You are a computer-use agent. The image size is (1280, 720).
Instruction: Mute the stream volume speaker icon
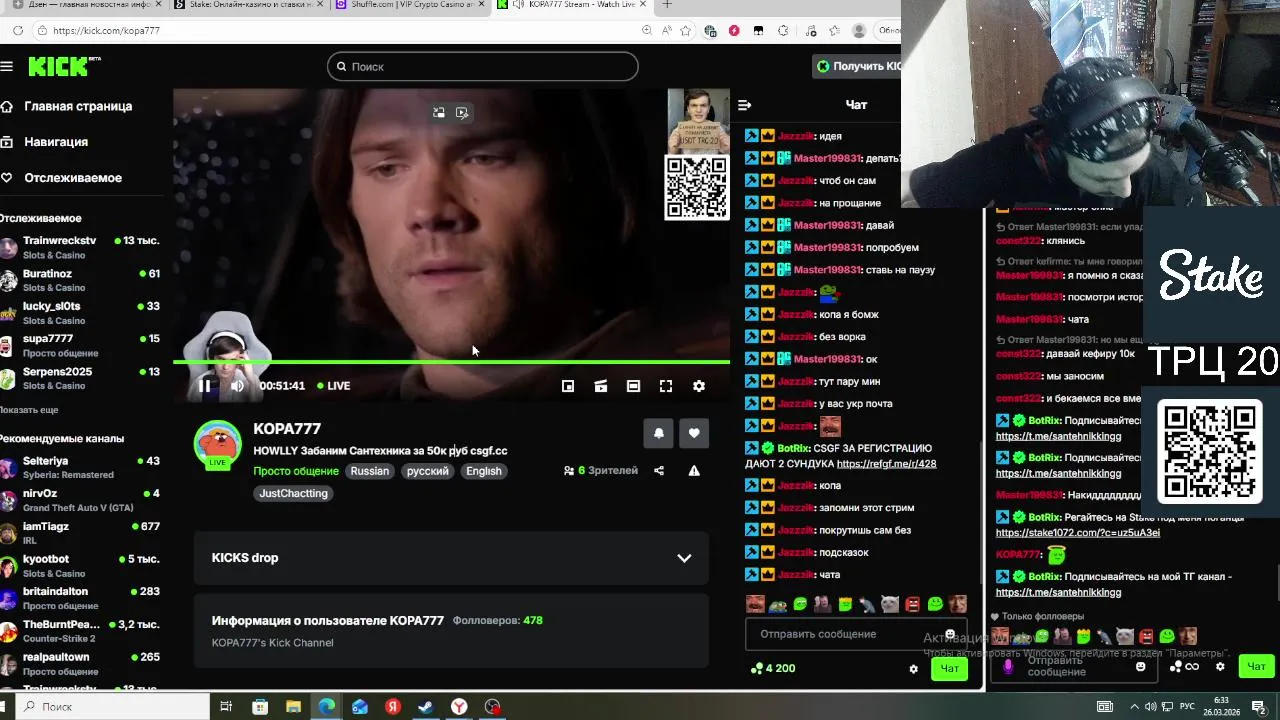point(237,386)
